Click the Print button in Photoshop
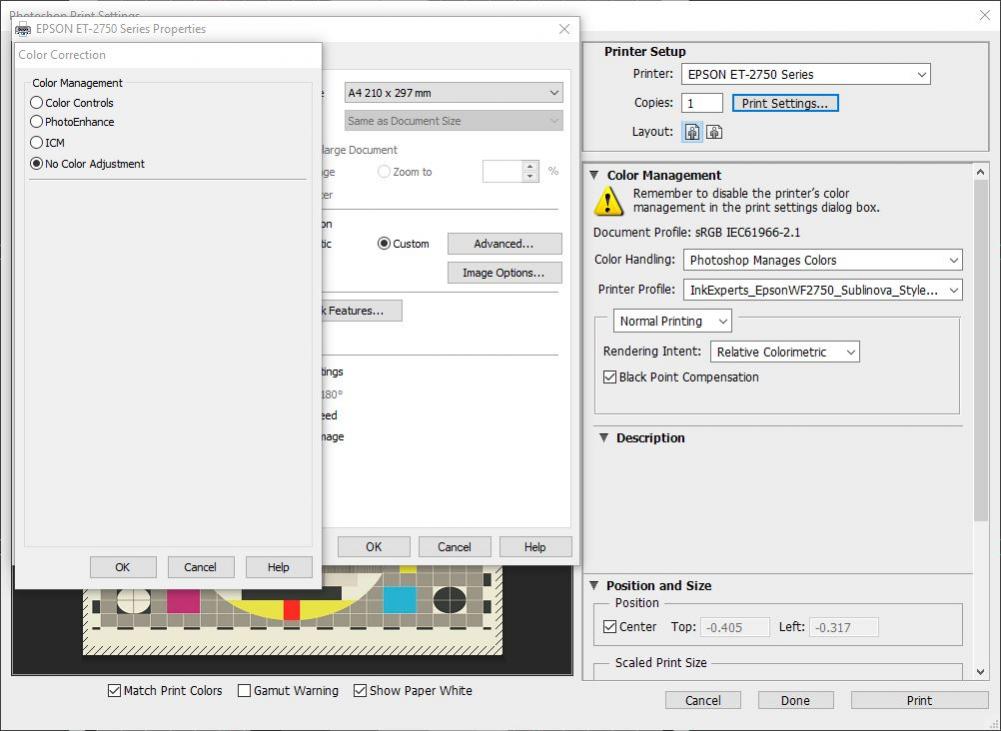Viewport: 1001px width, 731px height. pos(919,700)
